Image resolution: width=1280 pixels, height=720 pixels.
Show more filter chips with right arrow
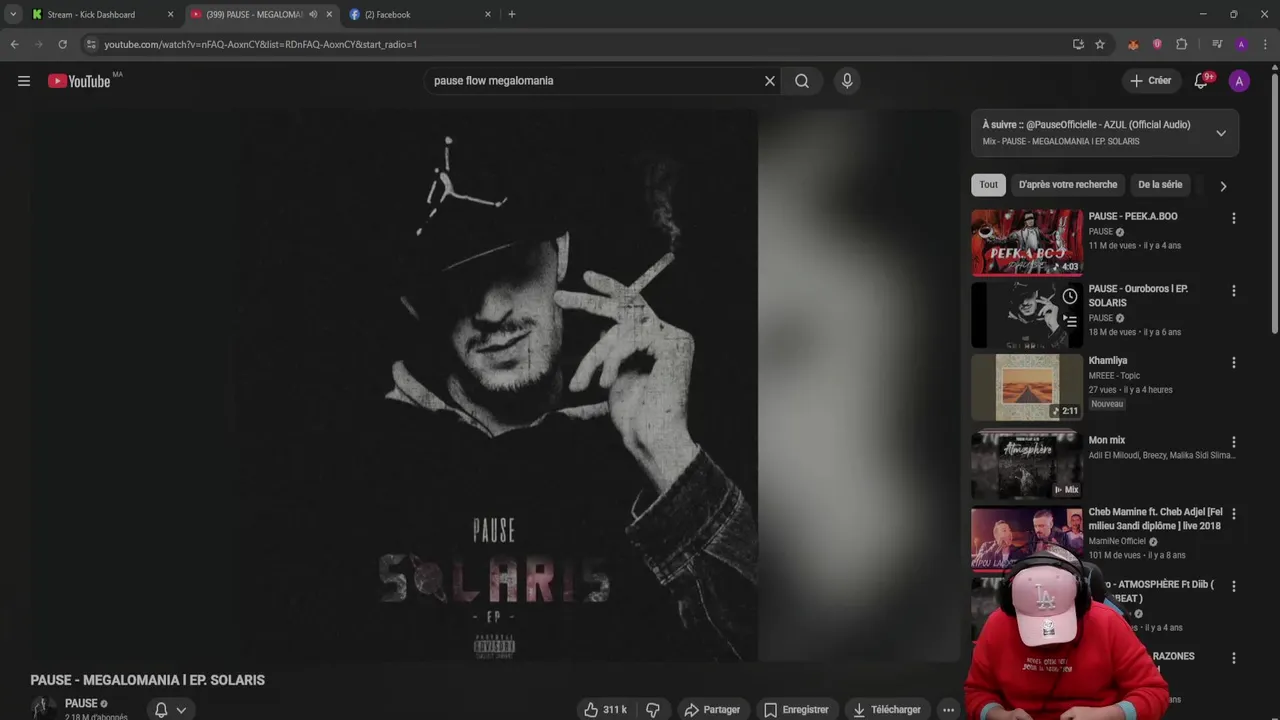[x=1223, y=186]
